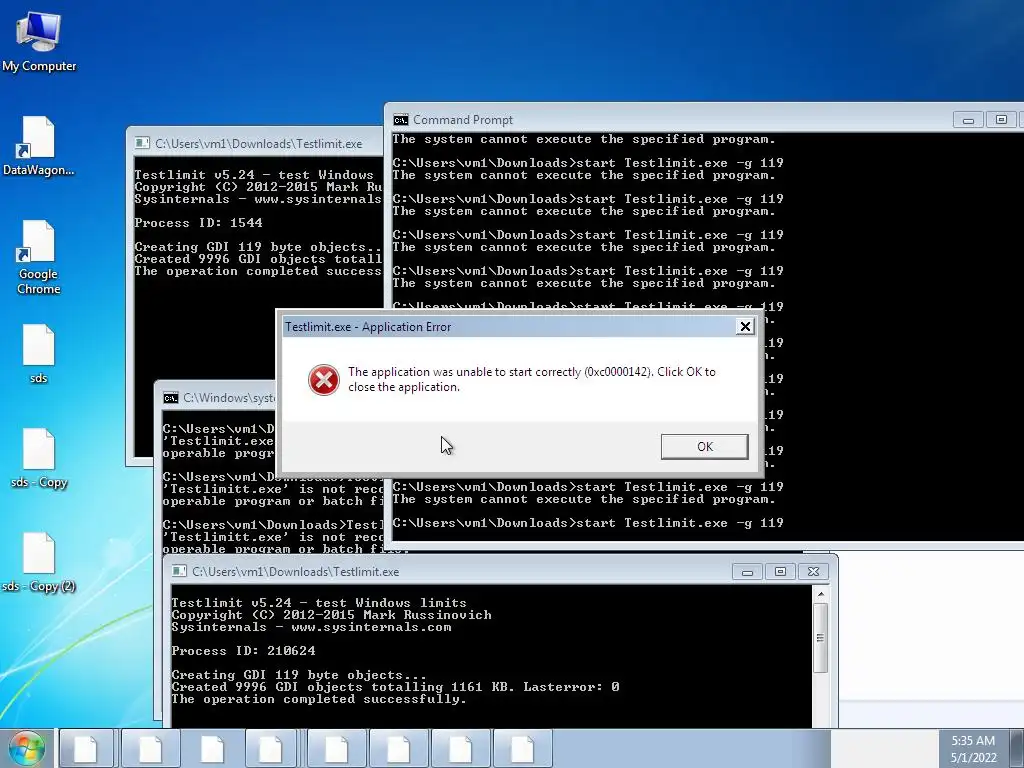Click 'Process ID: 1544' text in console

coord(199,223)
